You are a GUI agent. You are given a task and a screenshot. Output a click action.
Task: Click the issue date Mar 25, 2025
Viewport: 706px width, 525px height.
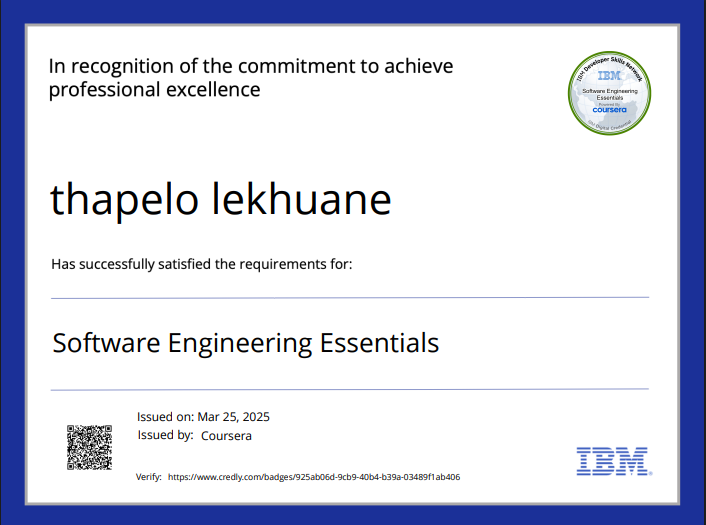click(x=234, y=417)
